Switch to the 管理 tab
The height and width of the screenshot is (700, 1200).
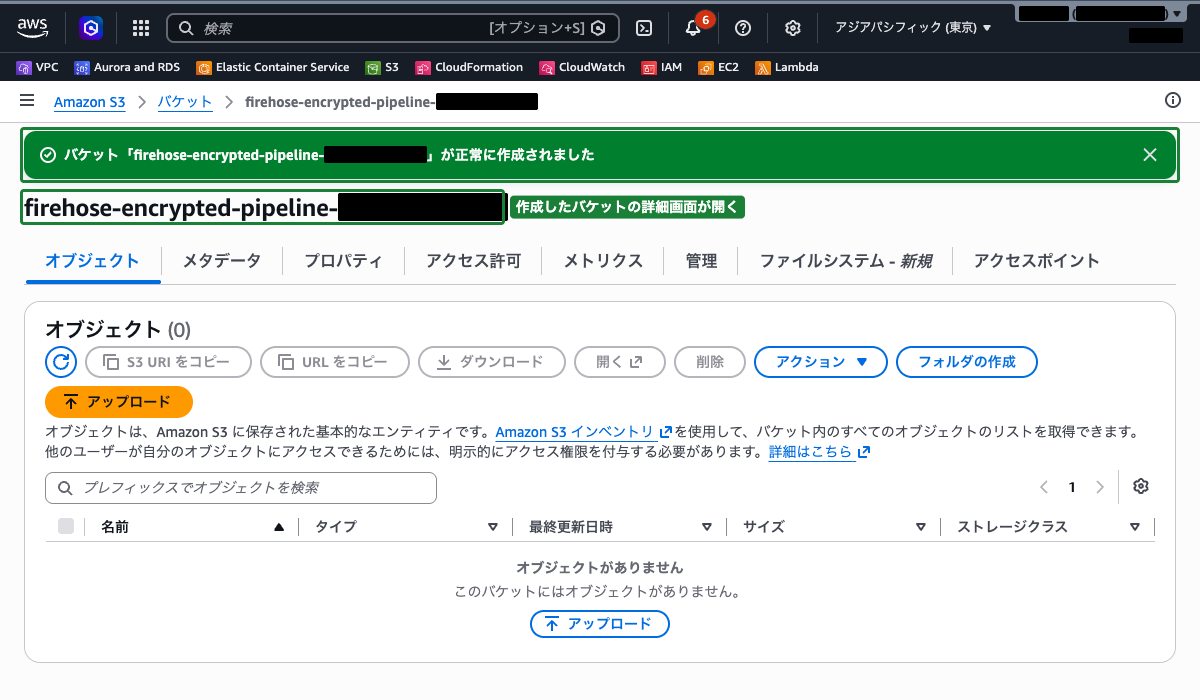[x=701, y=261]
